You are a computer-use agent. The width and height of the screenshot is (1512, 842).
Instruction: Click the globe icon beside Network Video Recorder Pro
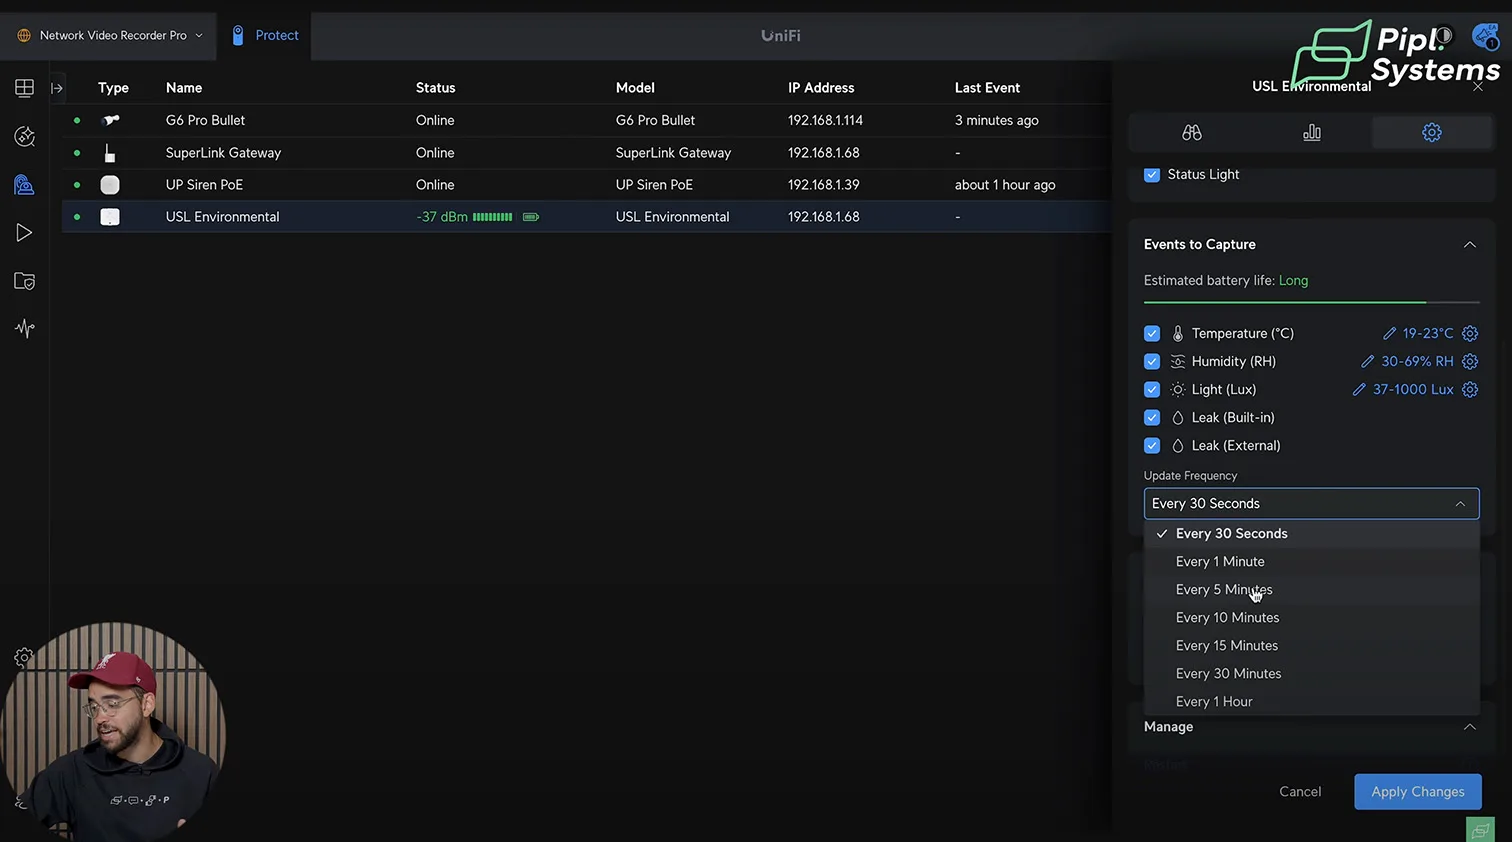point(24,35)
